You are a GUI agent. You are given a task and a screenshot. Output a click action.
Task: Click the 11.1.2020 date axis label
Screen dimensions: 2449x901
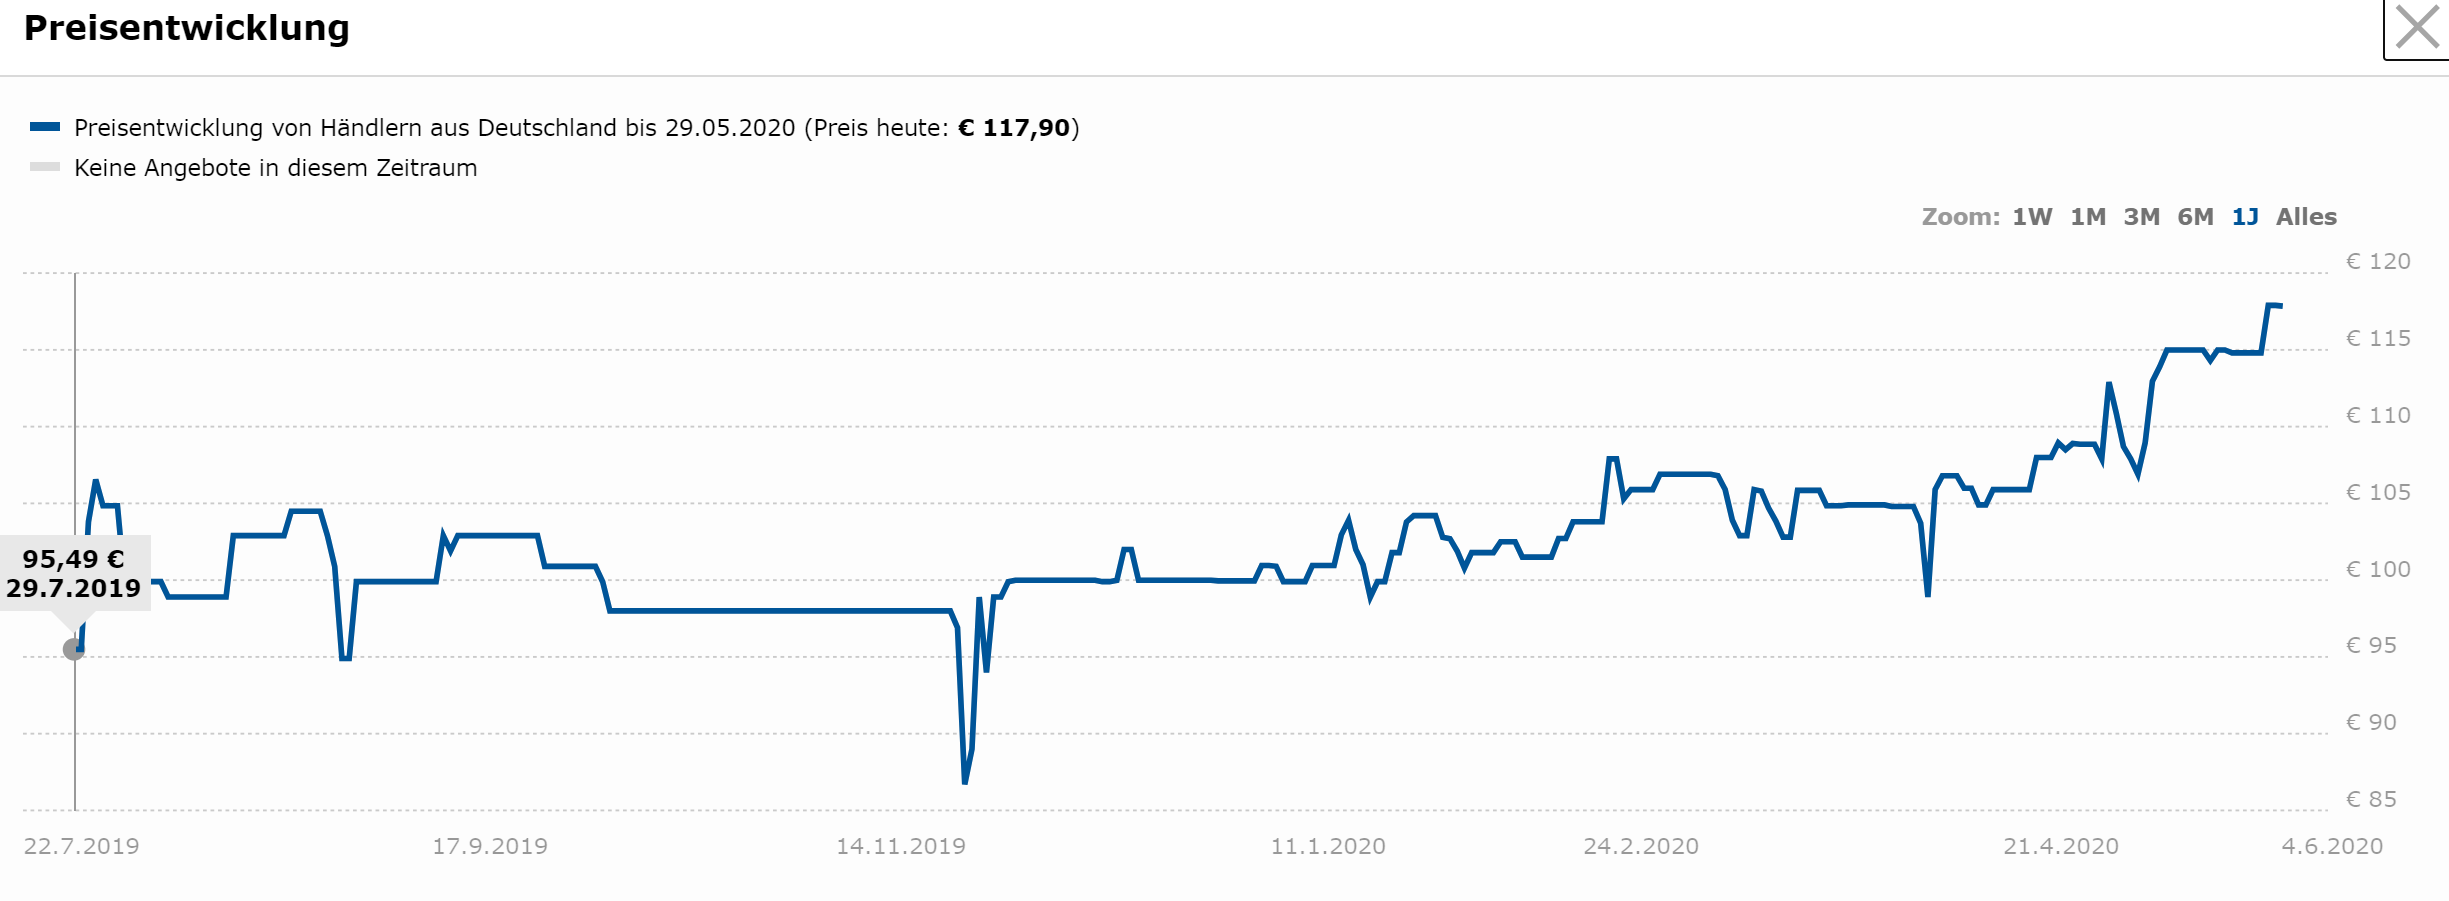click(1328, 847)
